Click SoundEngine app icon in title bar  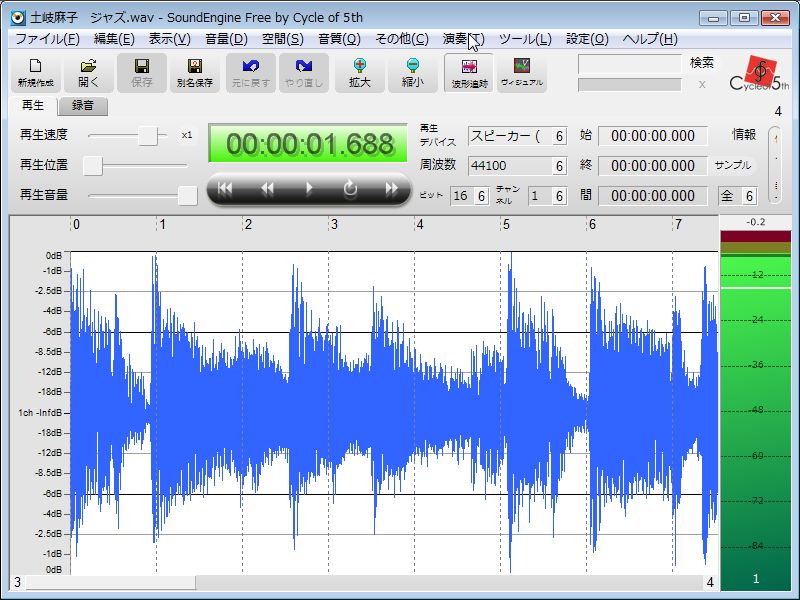coord(18,18)
